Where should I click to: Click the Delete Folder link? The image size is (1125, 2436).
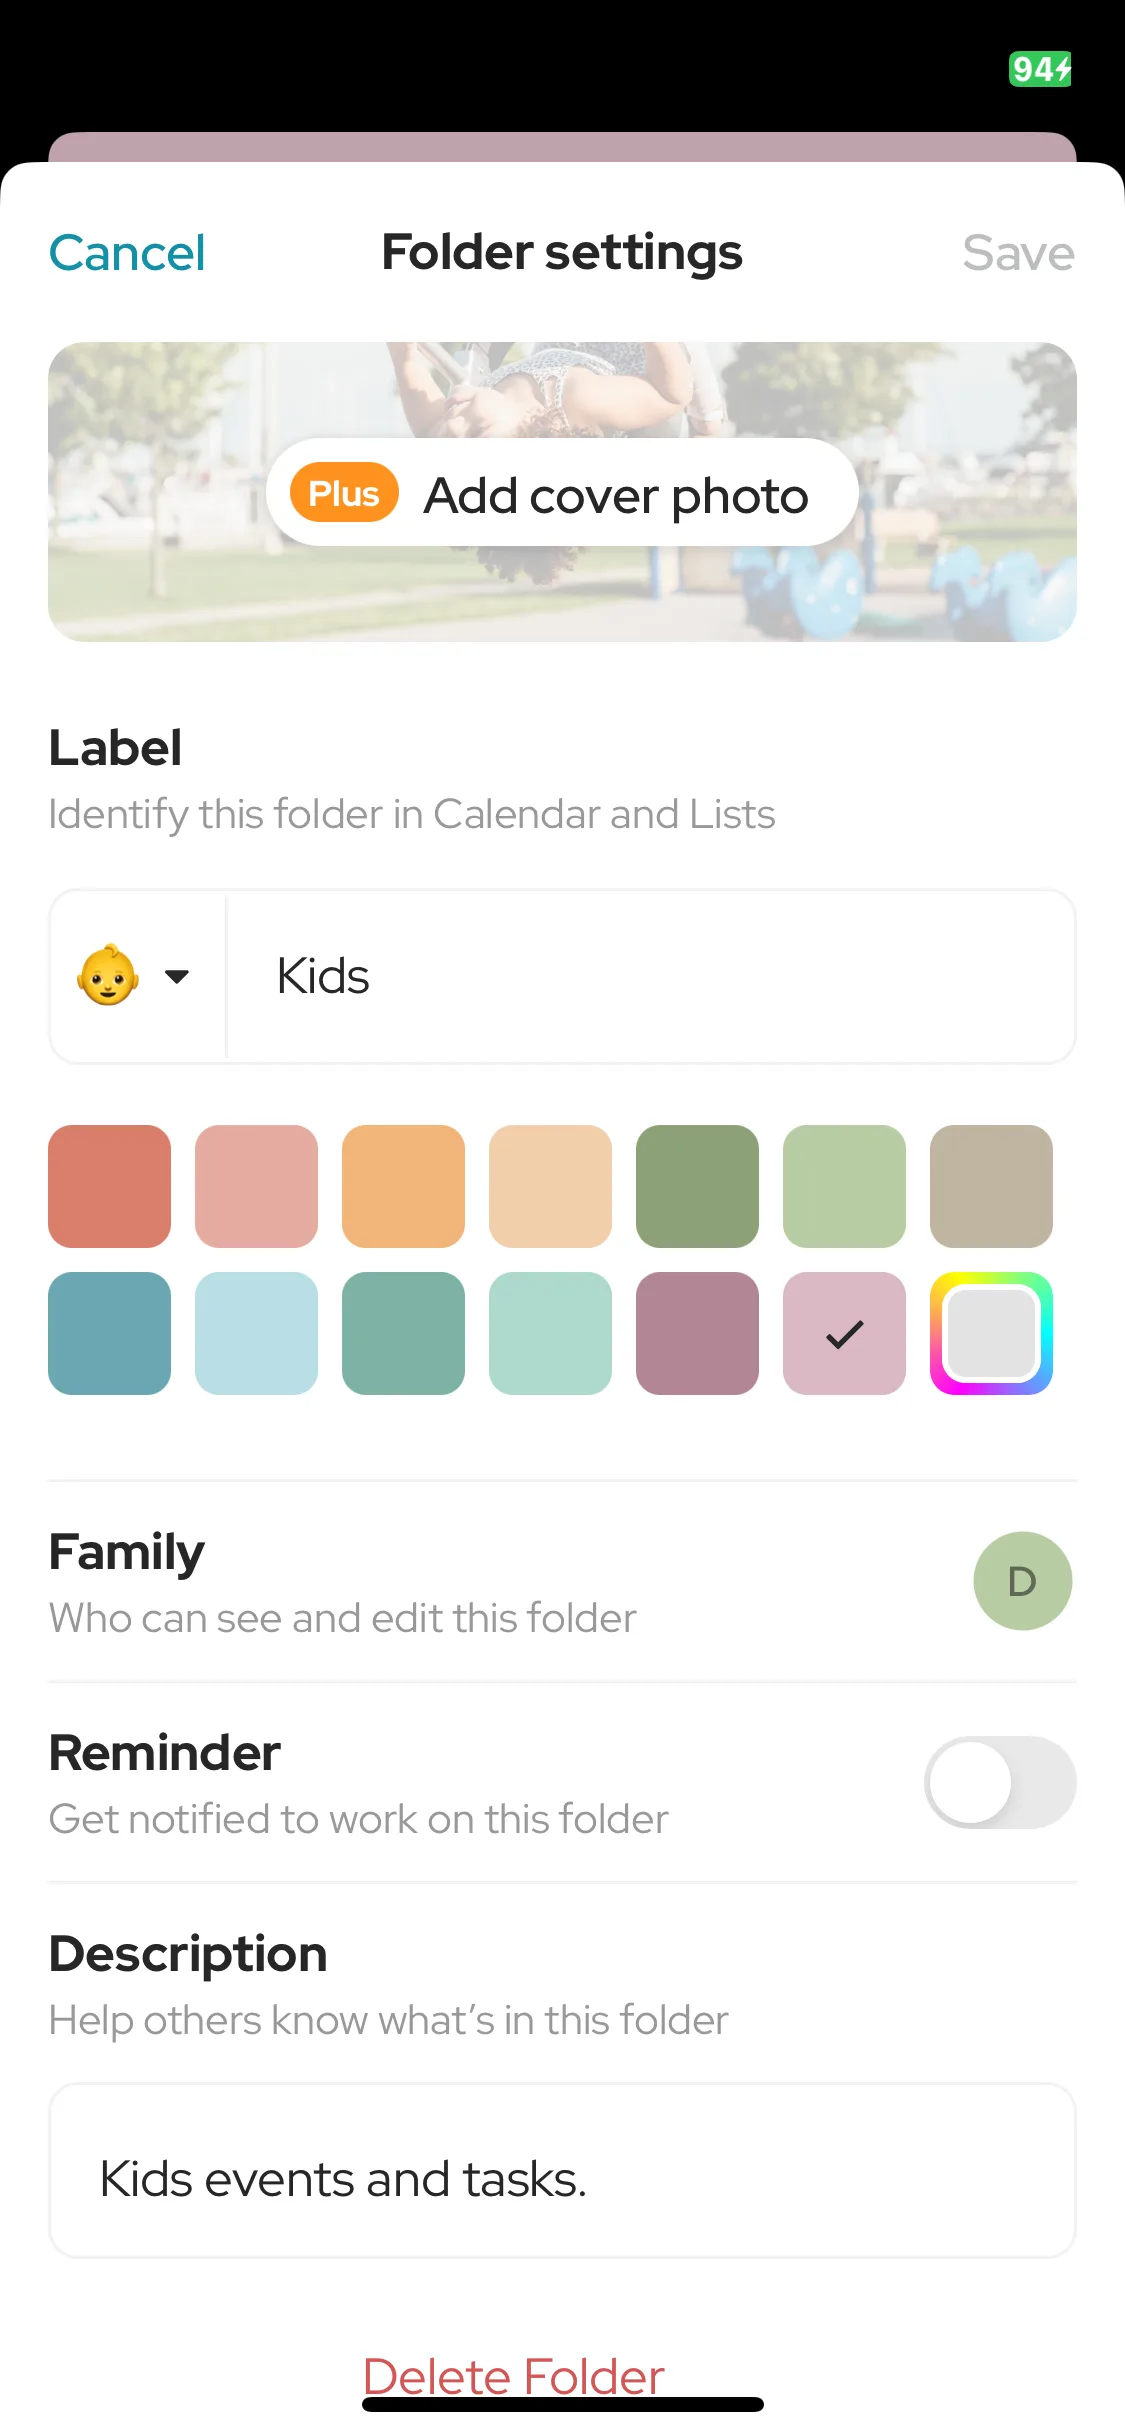(513, 2376)
